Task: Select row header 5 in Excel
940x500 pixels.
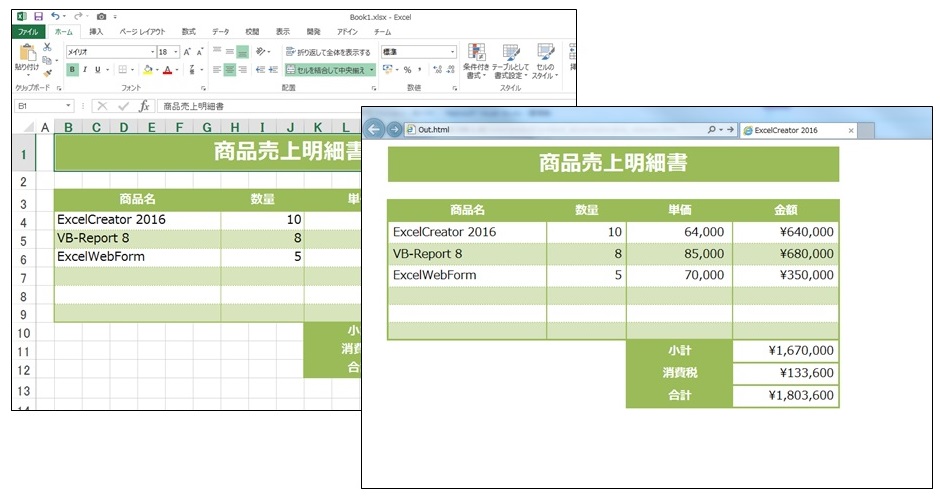Action: pos(23,241)
